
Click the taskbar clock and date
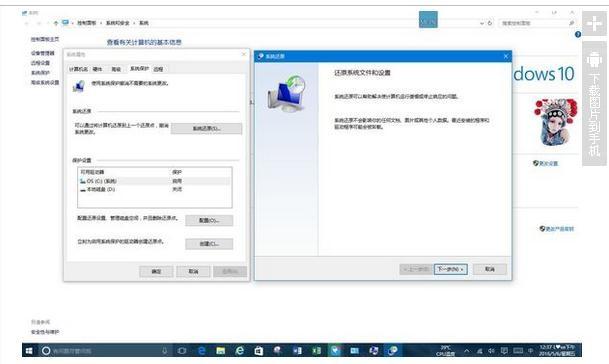point(557,351)
